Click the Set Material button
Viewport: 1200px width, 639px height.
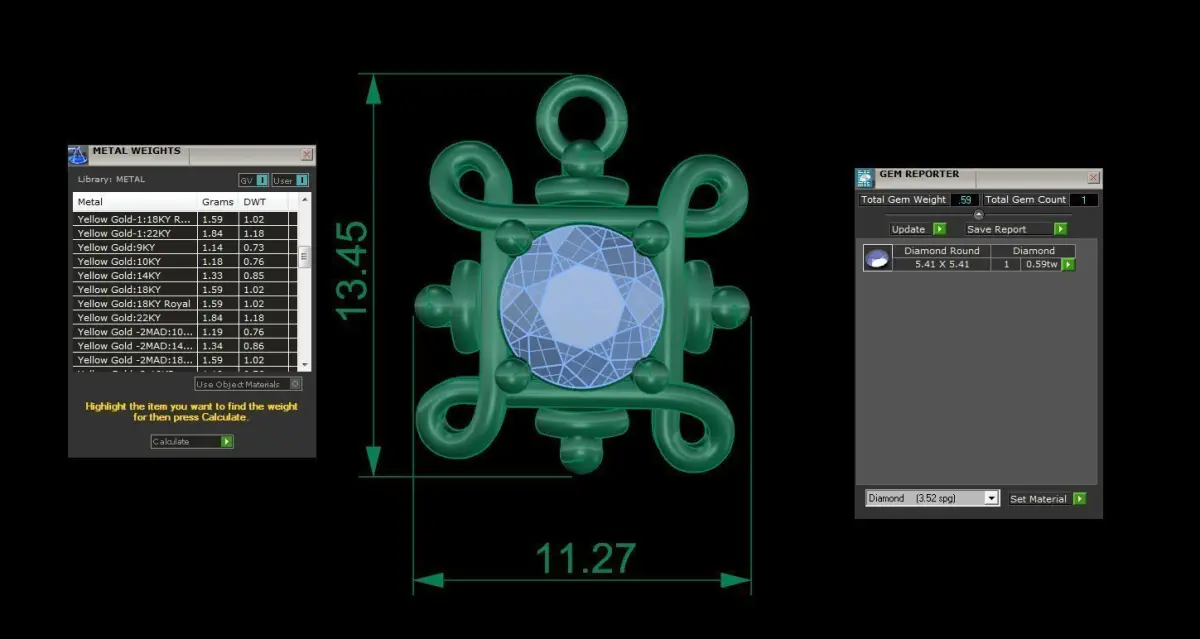click(1046, 498)
